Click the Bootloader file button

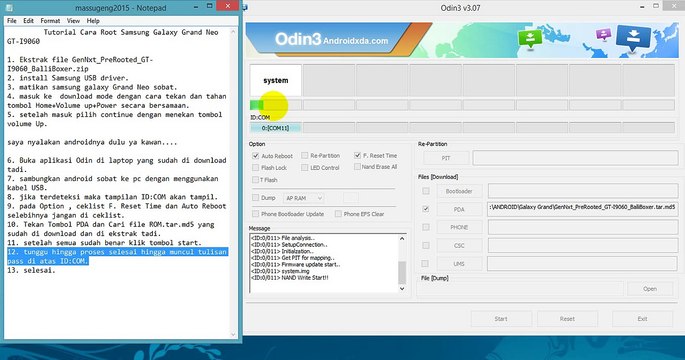point(459,191)
